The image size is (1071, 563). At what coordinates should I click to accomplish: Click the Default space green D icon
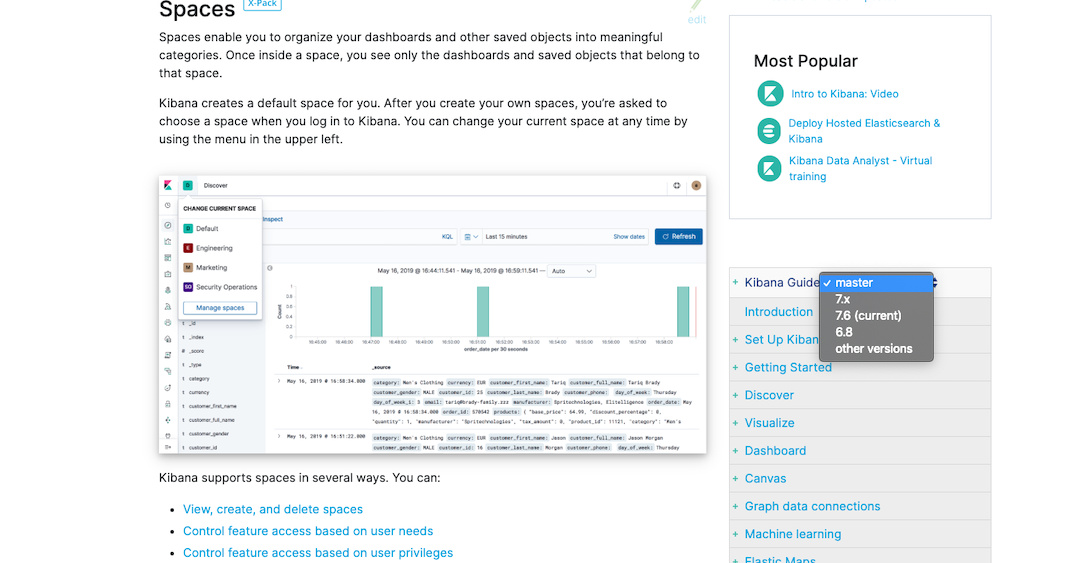click(188, 228)
